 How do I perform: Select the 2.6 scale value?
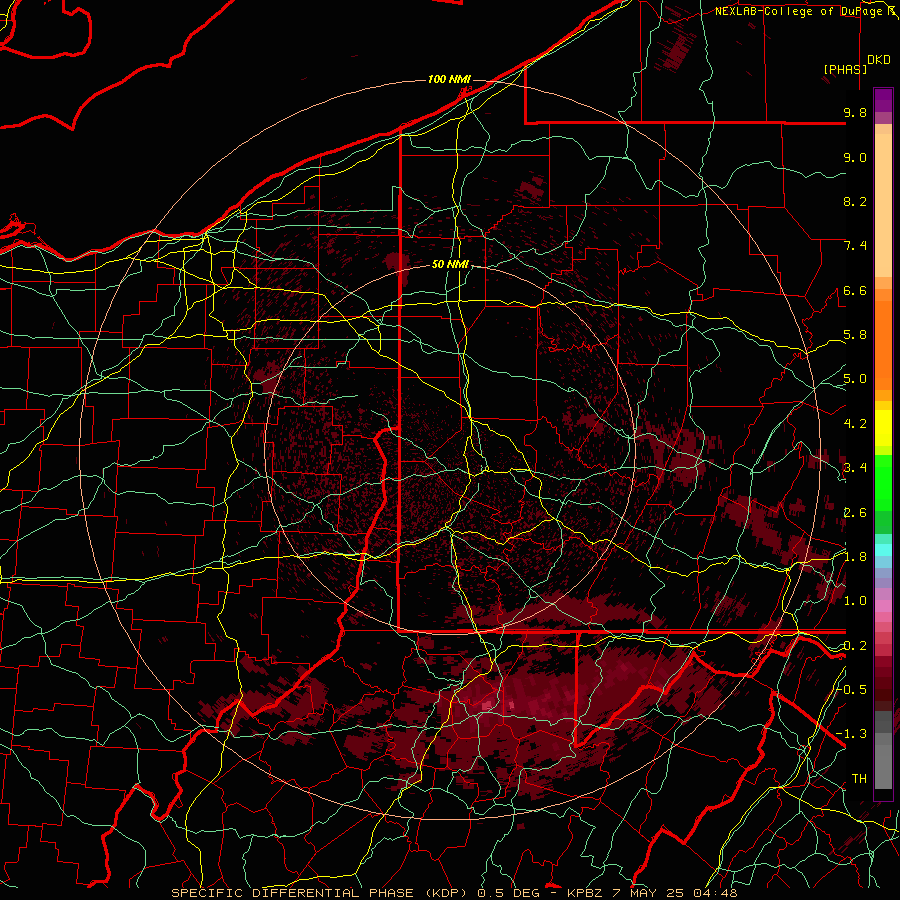point(855,512)
